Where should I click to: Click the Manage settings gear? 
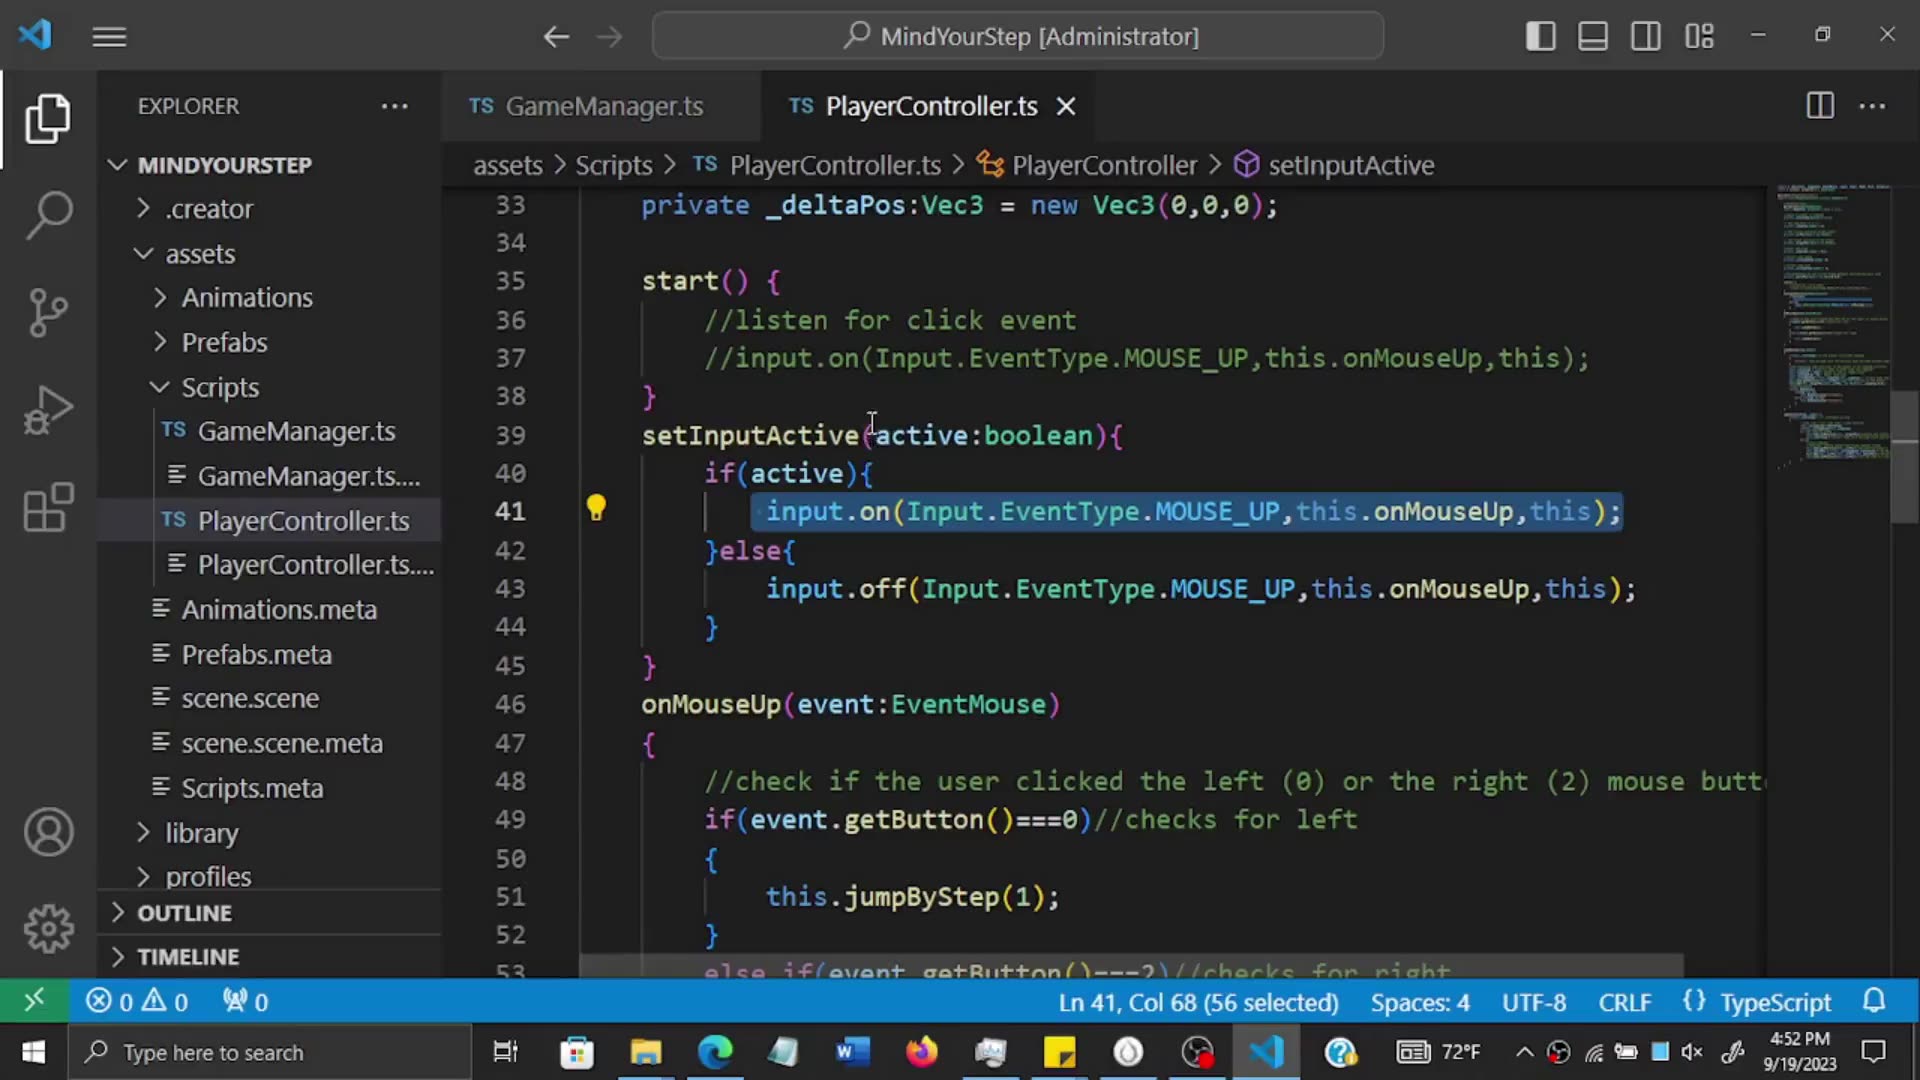(x=48, y=928)
